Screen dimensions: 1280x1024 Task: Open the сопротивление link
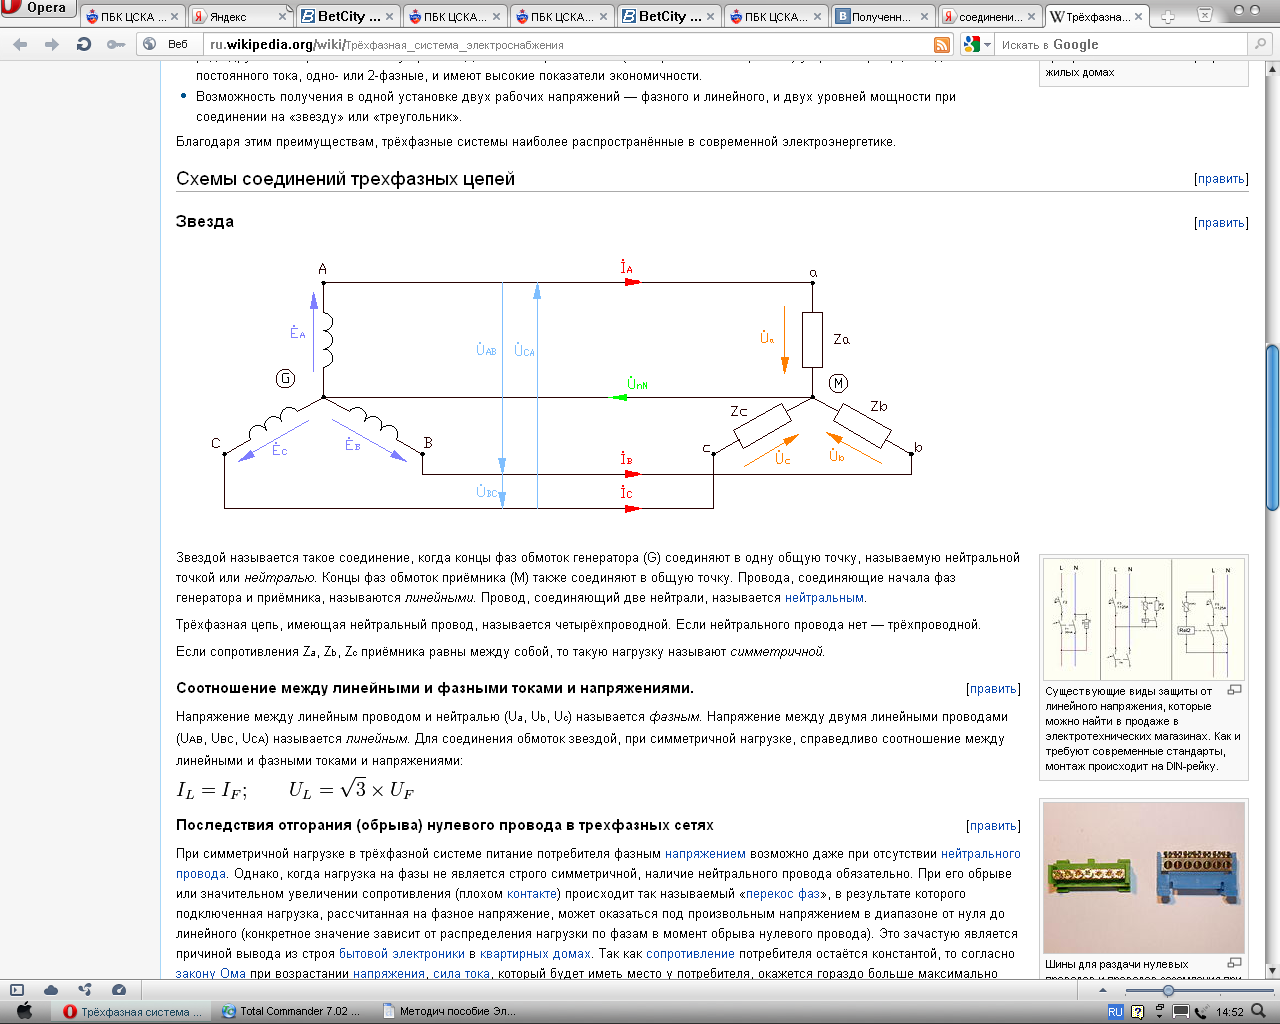[x=690, y=954]
